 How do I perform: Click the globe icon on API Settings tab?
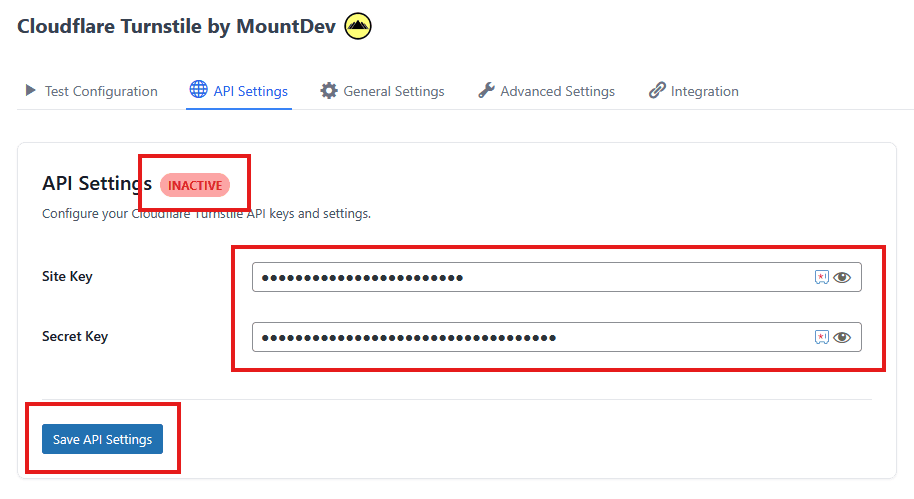pyautogui.click(x=198, y=89)
